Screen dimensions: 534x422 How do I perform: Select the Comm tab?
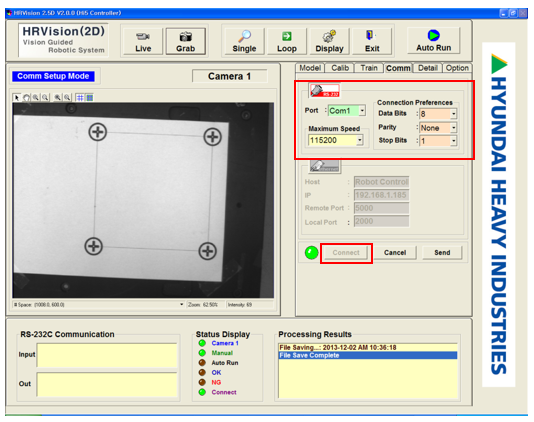(398, 68)
